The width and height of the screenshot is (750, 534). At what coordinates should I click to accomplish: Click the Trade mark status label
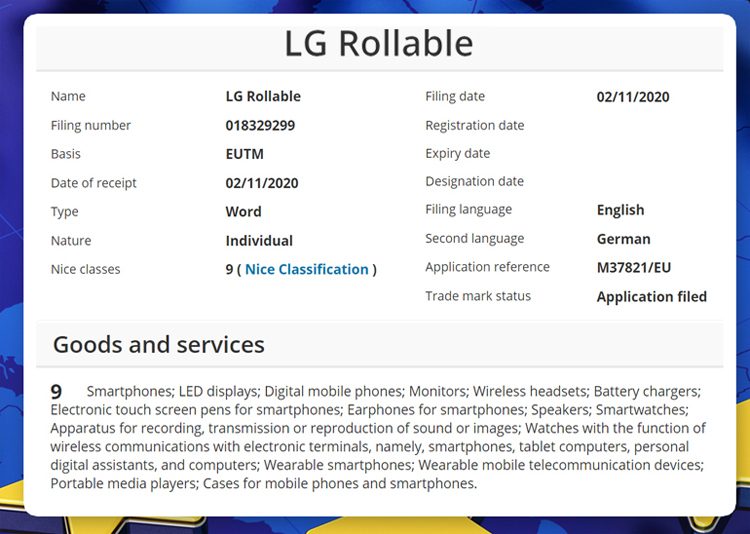tap(478, 296)
